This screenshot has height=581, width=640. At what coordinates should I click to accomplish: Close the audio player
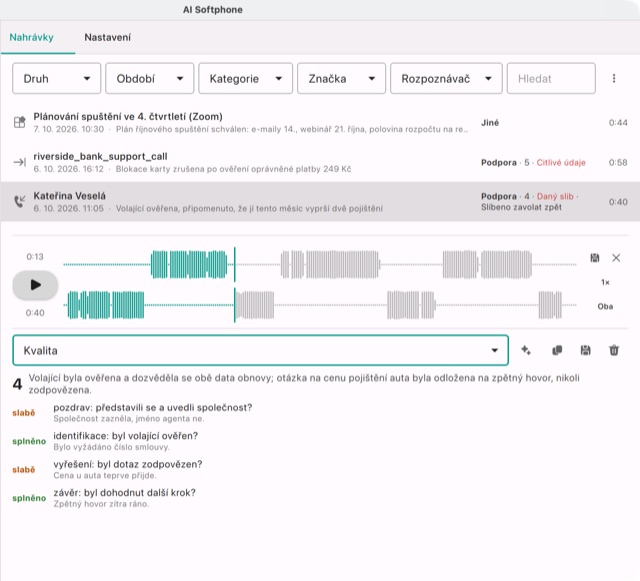(616, 258)
